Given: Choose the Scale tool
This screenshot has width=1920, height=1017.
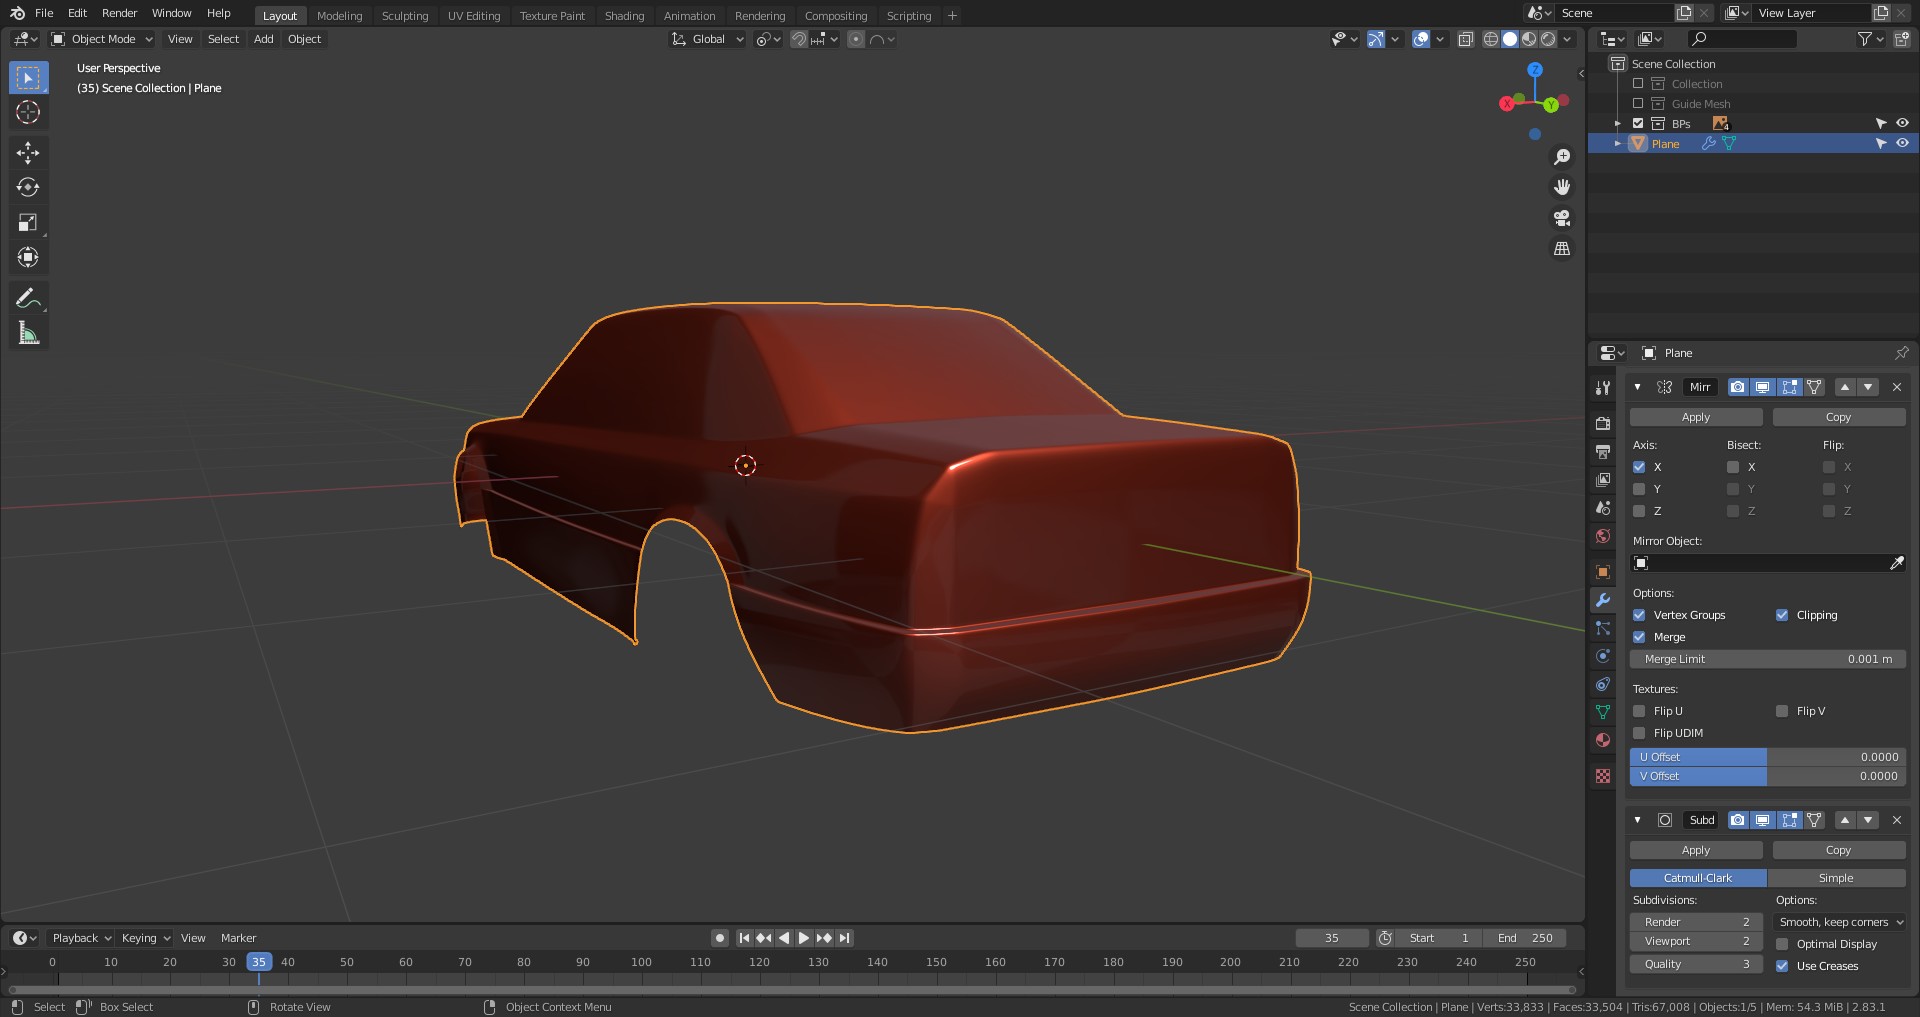Looking at the screenshot, I should [x=28, y=222].
